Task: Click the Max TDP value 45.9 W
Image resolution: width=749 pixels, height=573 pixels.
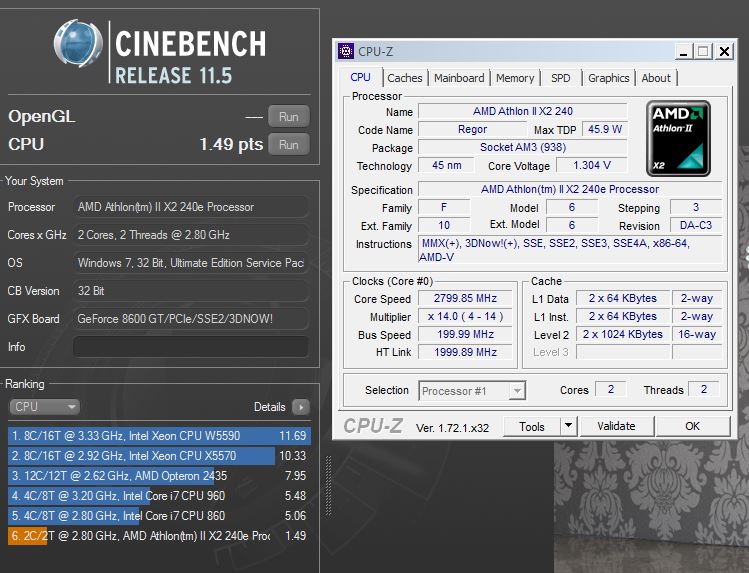Action: (605, 129)
